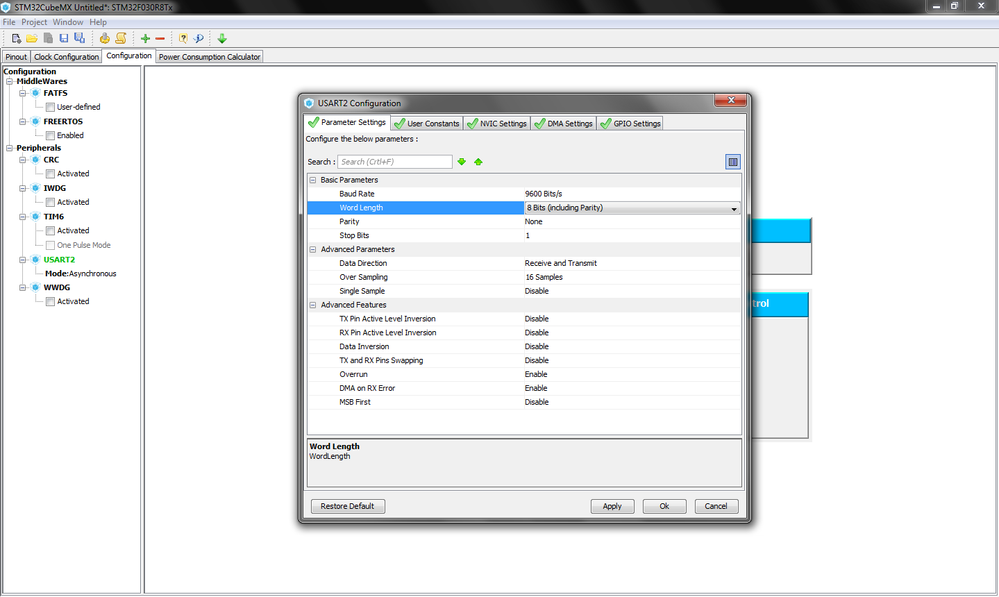The width and height of the screenshot is (999, 597).
Task: Open the Help menu
Action: coord(98,22)
